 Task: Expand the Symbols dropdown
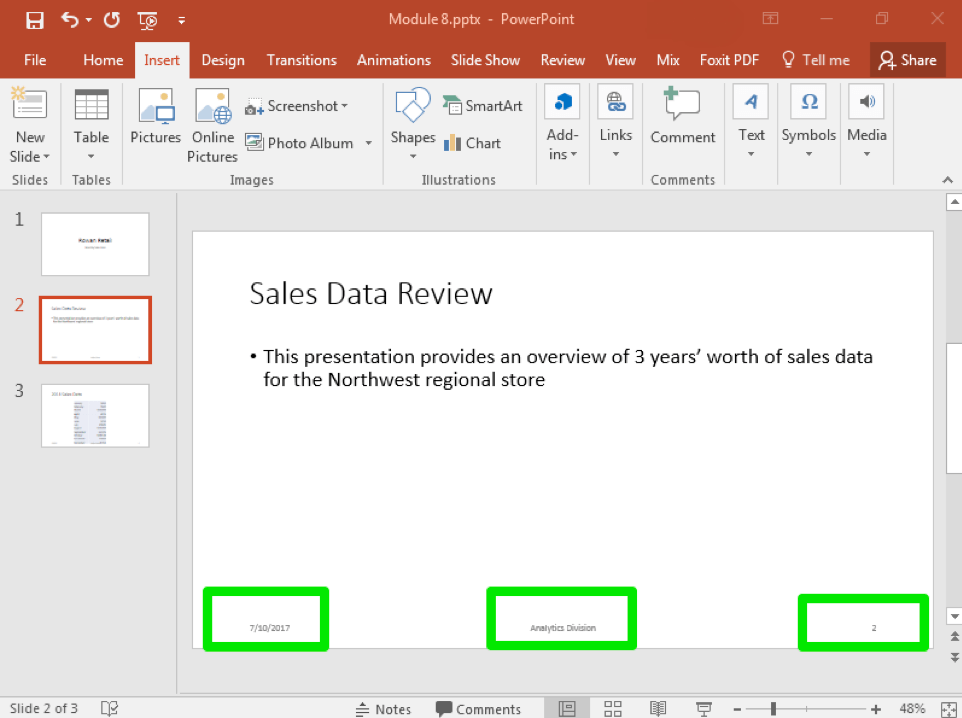[808, 154]
